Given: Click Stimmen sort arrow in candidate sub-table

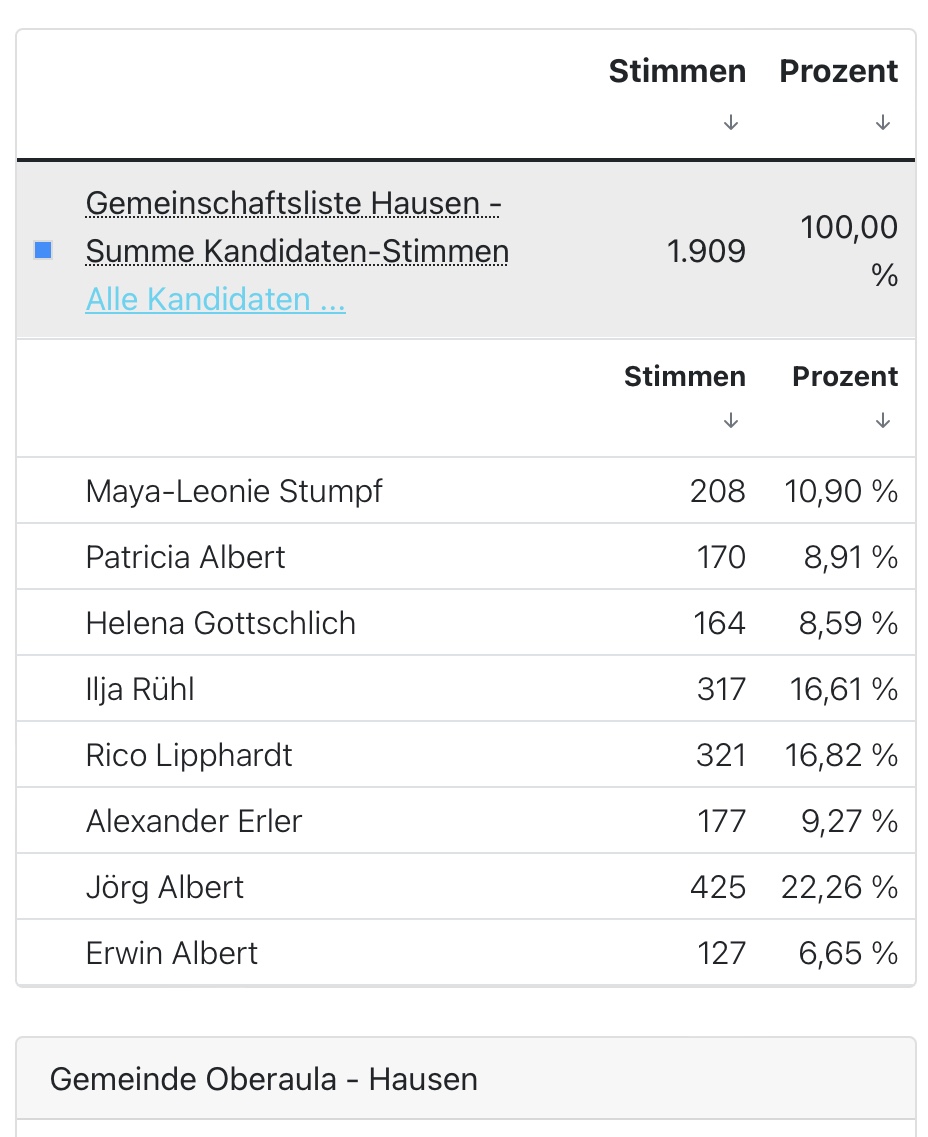Looking at the screenshot, I should [x=731, y=421].
